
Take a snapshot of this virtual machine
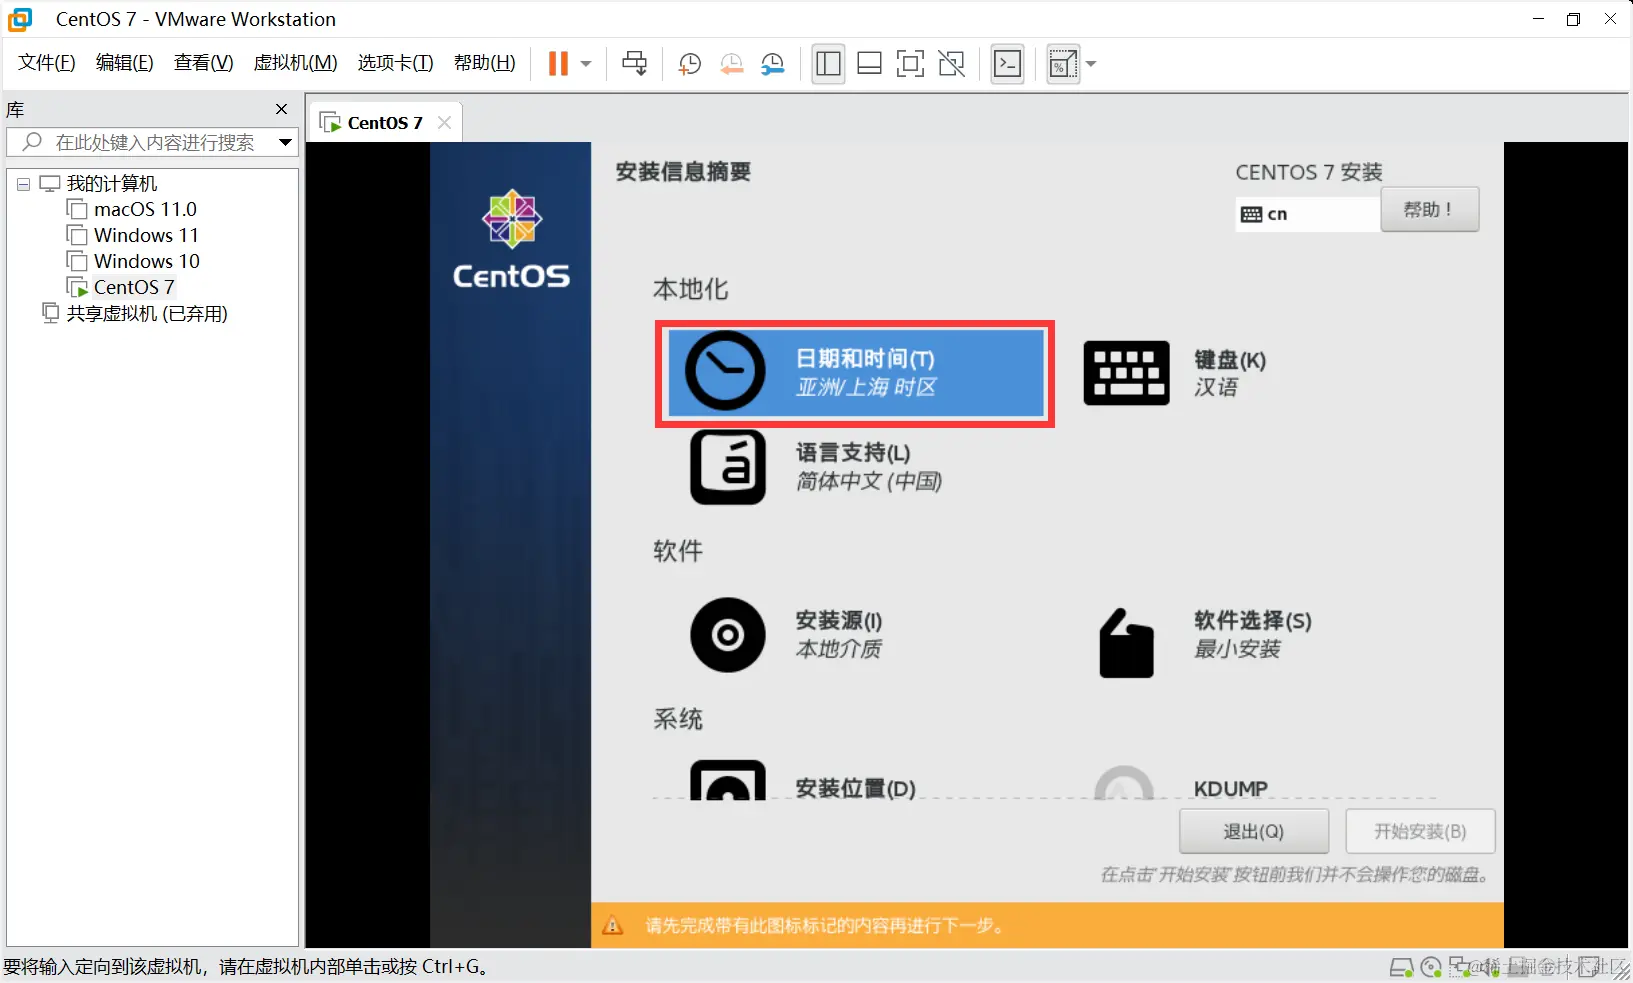(689, 64)
